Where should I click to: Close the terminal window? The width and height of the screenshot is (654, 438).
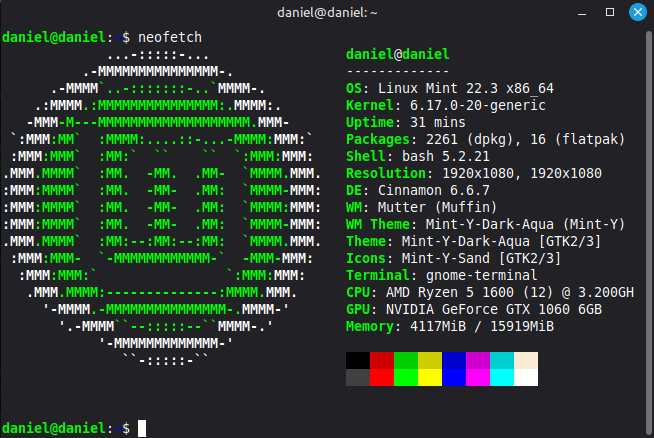tap(638, 12)
